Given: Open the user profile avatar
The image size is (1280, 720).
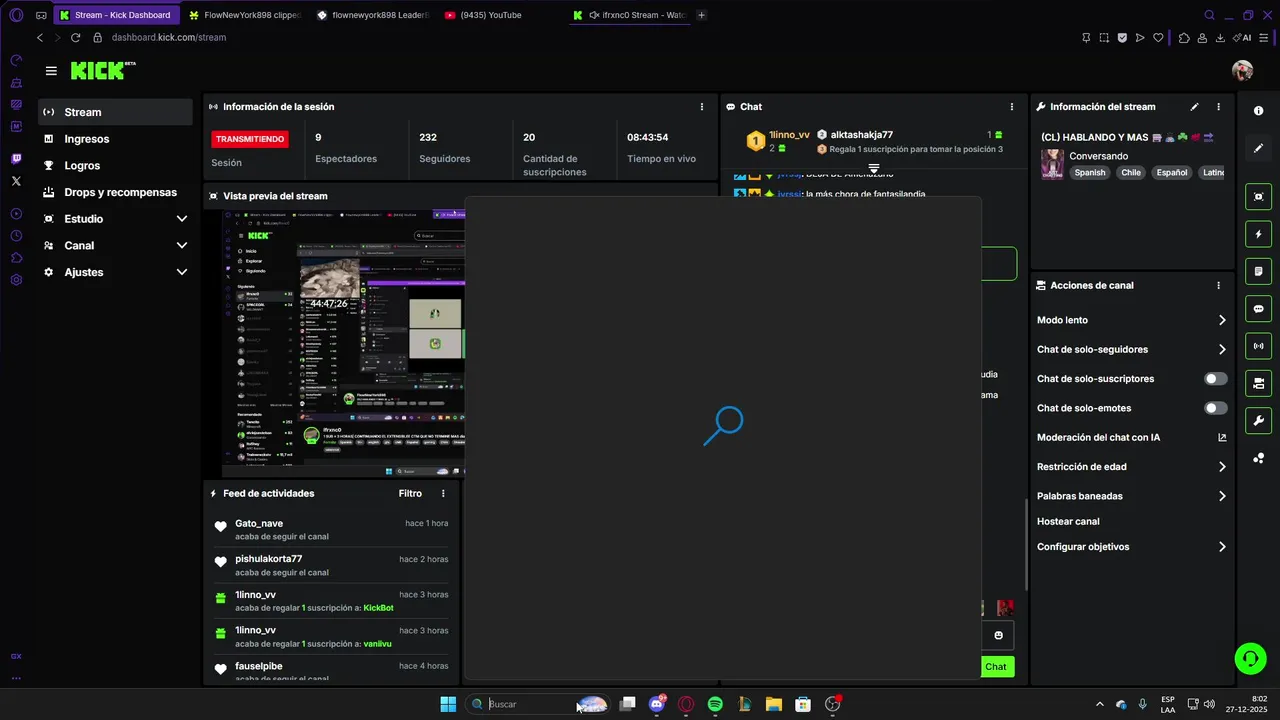Looking at the screenshot, I should 1243,70.
